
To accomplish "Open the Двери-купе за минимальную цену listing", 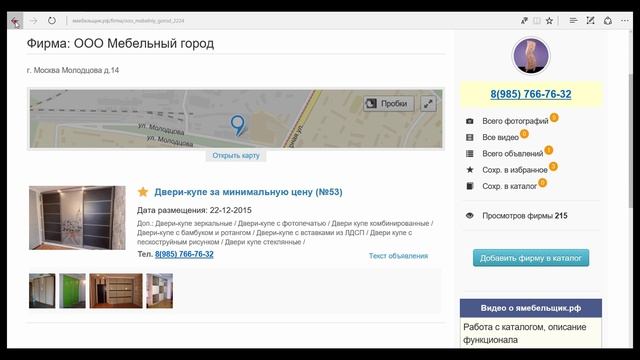I will point(248,192).
